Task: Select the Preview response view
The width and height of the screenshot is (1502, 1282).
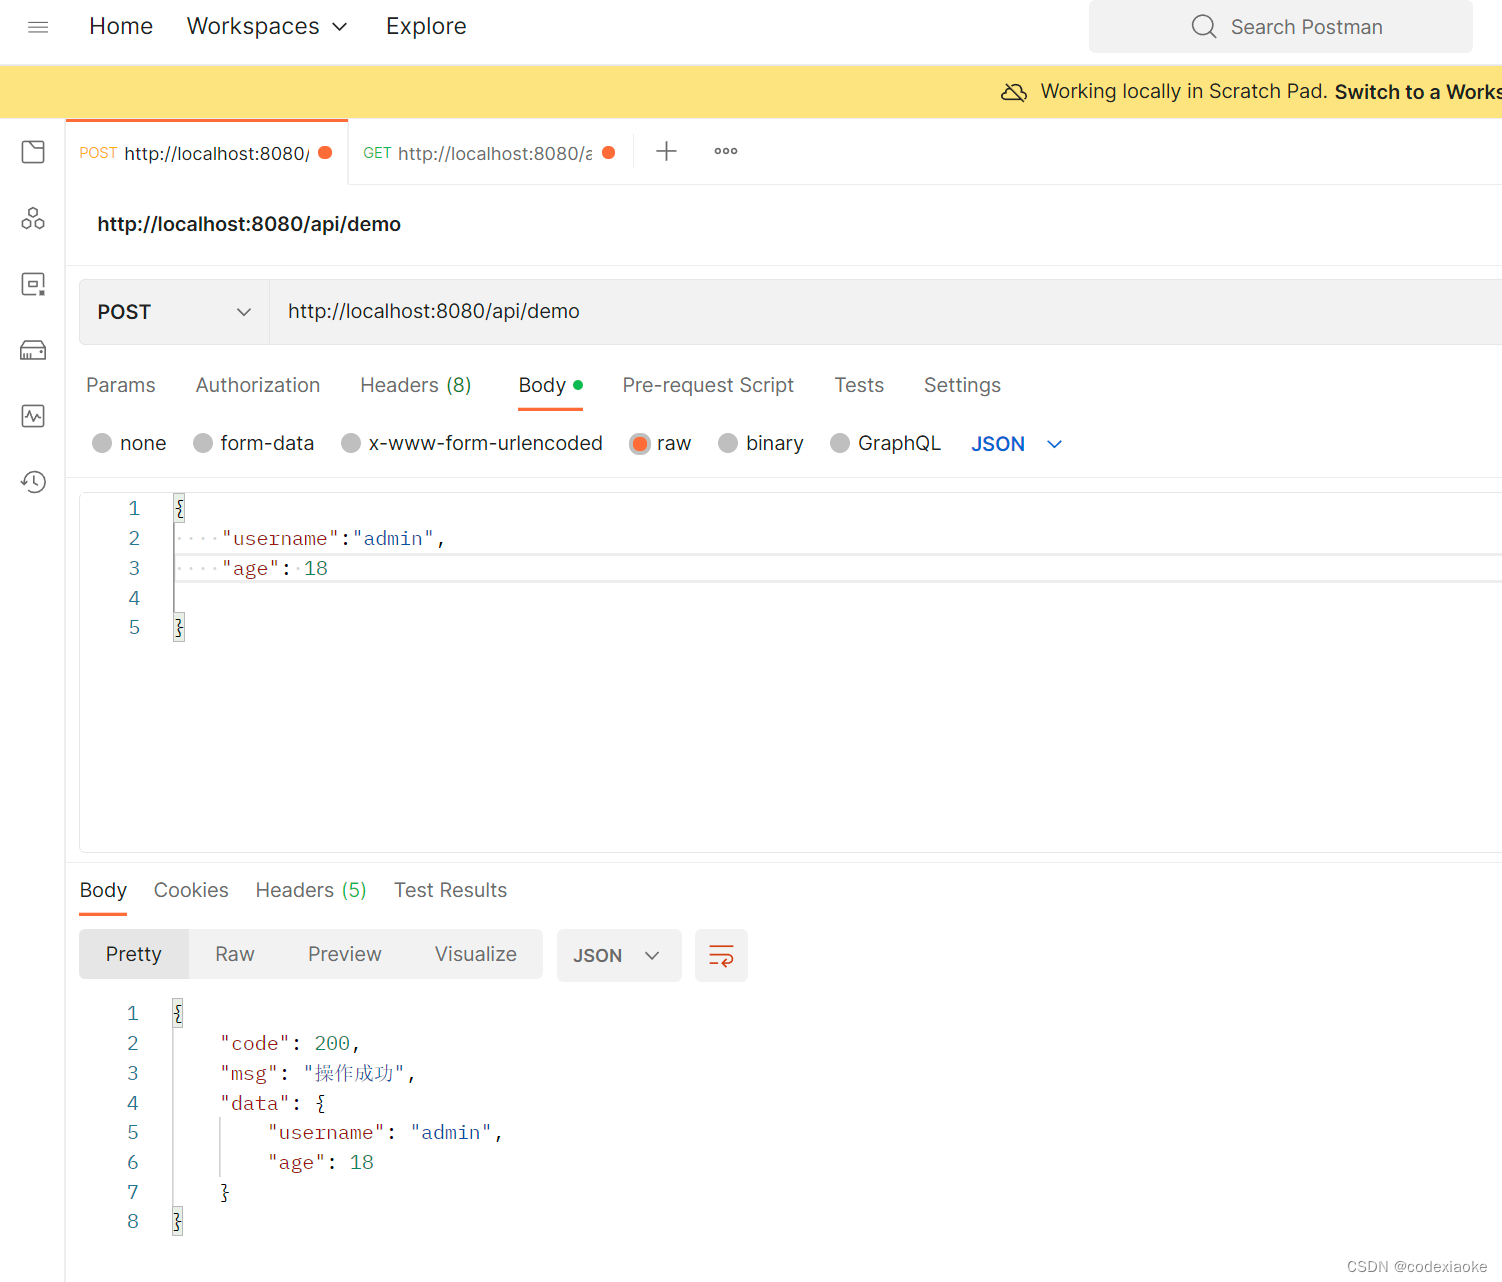Action: [345, 955]
